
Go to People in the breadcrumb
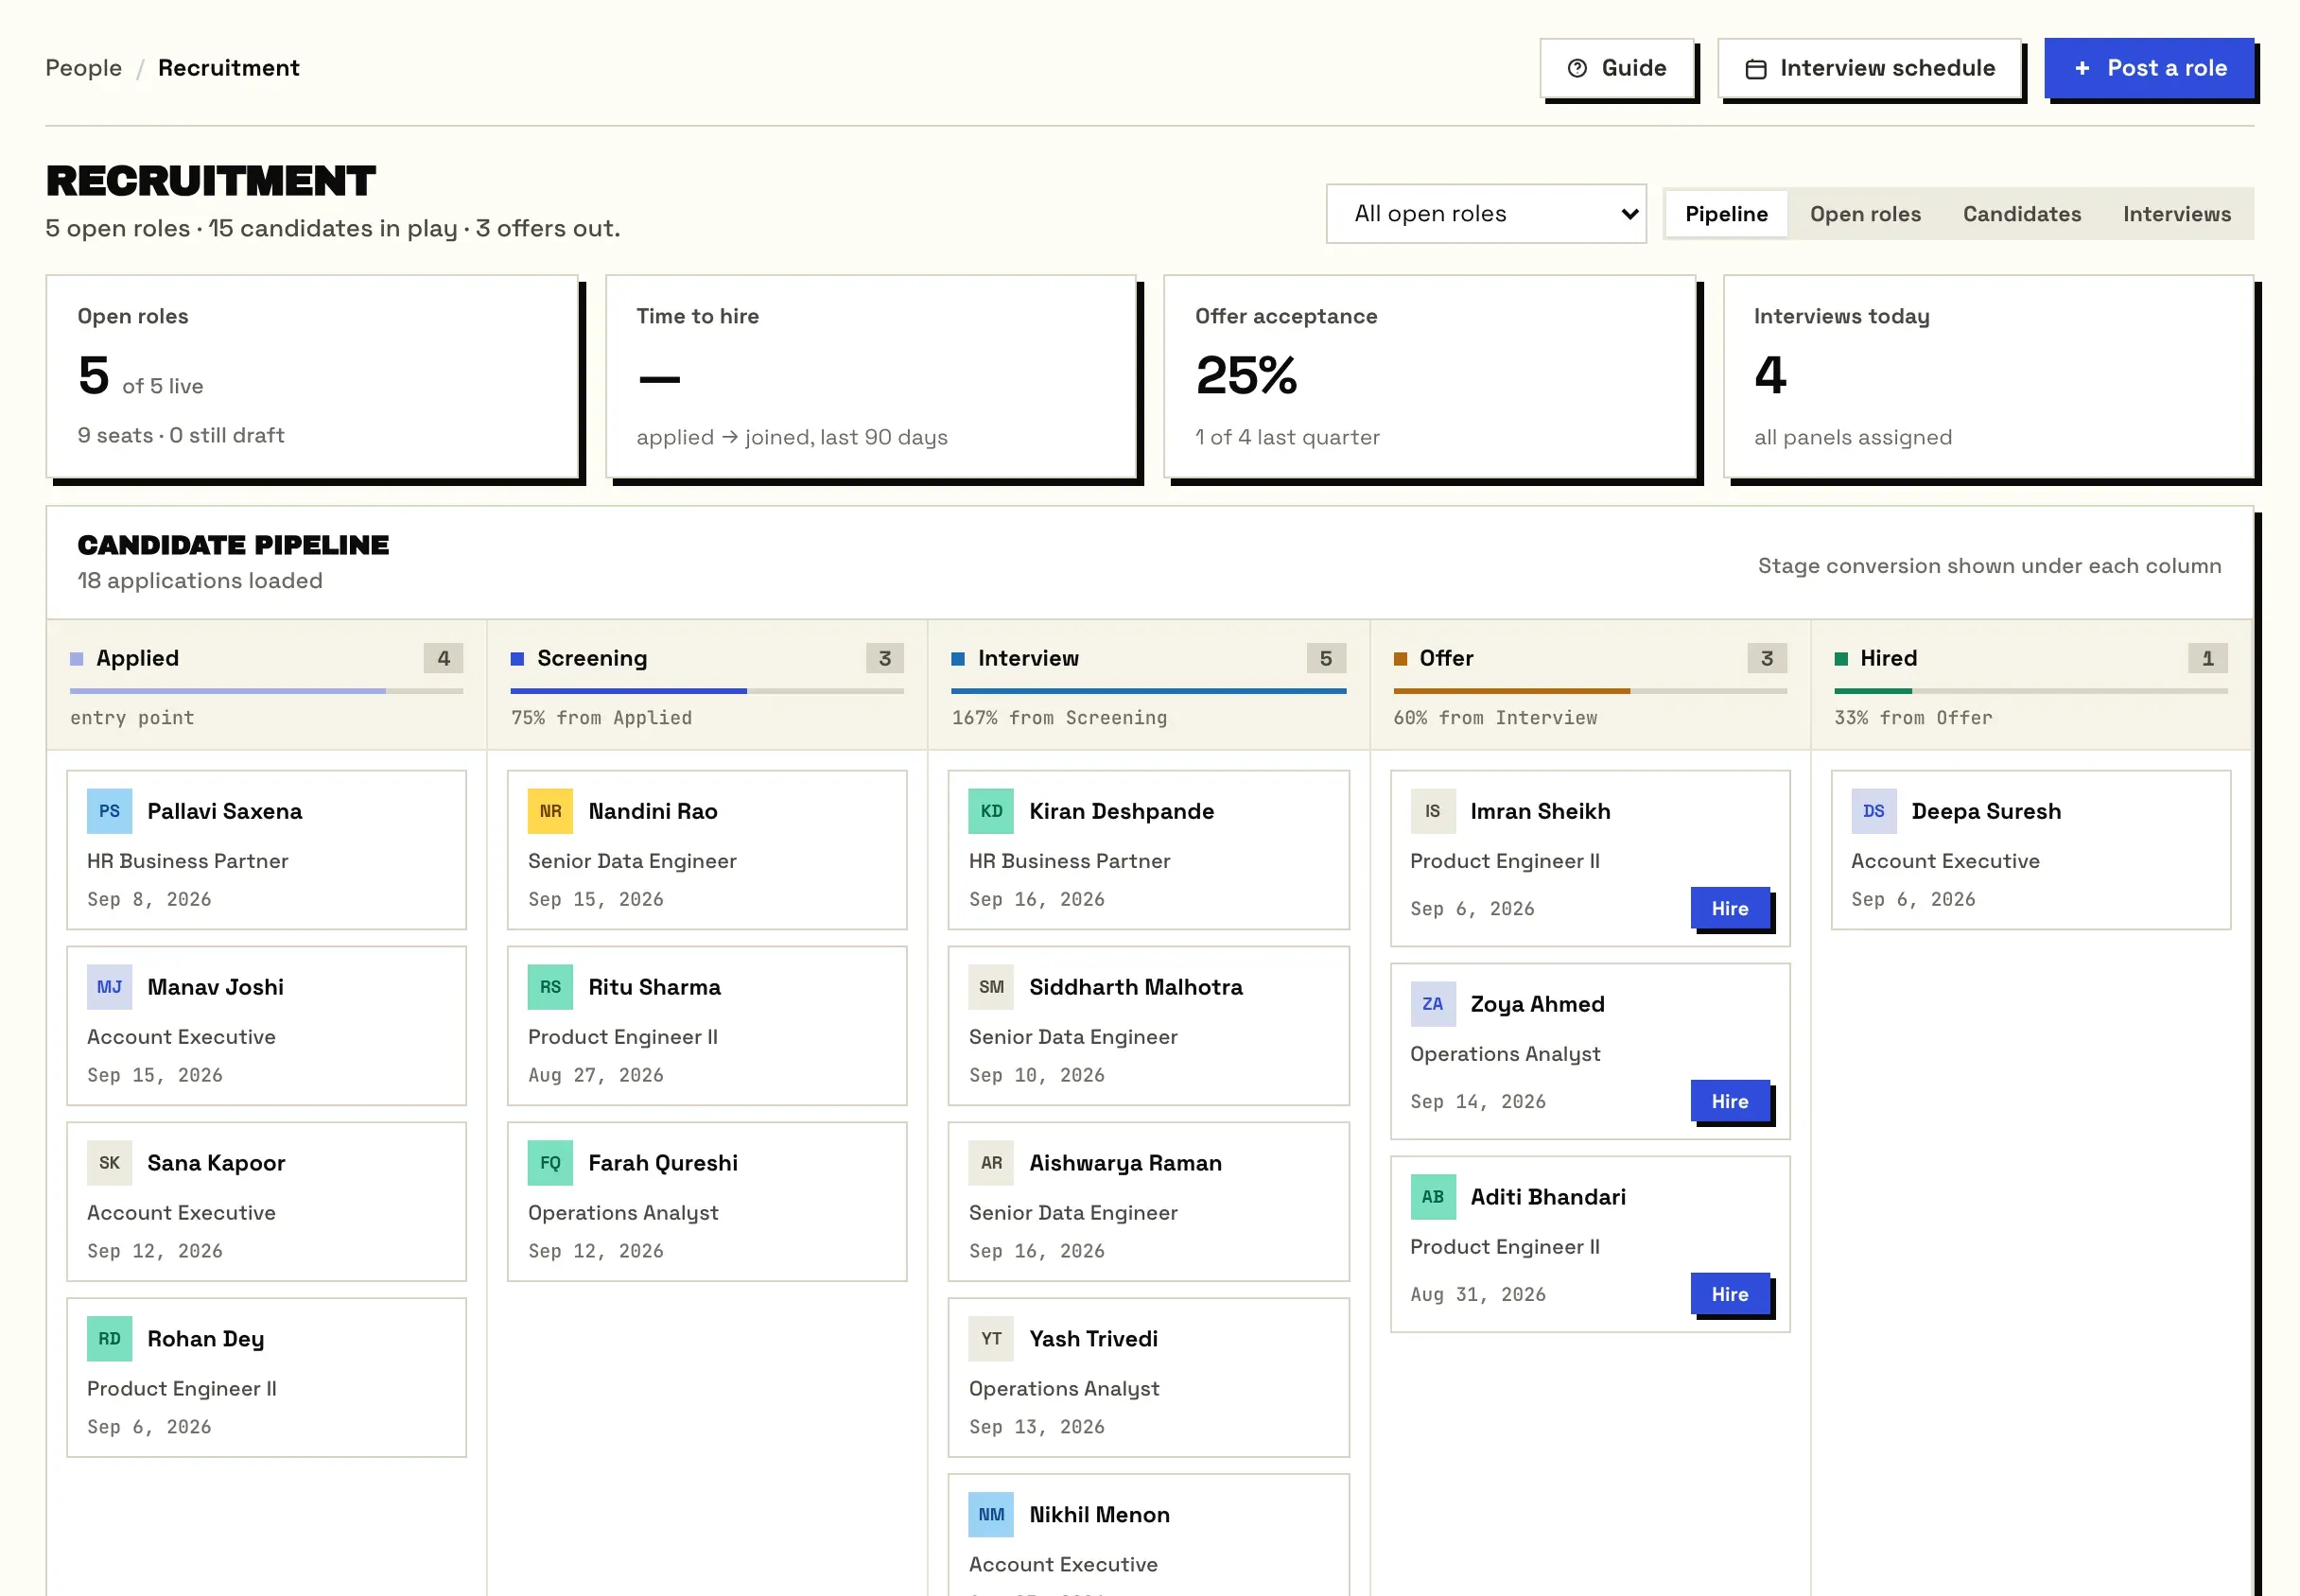tap(84, 68)
